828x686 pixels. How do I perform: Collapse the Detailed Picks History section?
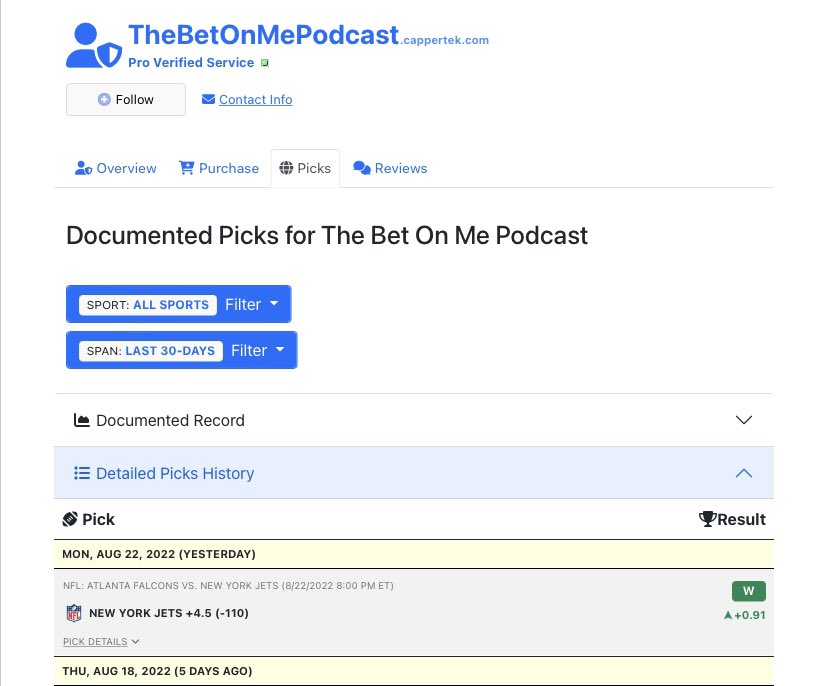414,473
